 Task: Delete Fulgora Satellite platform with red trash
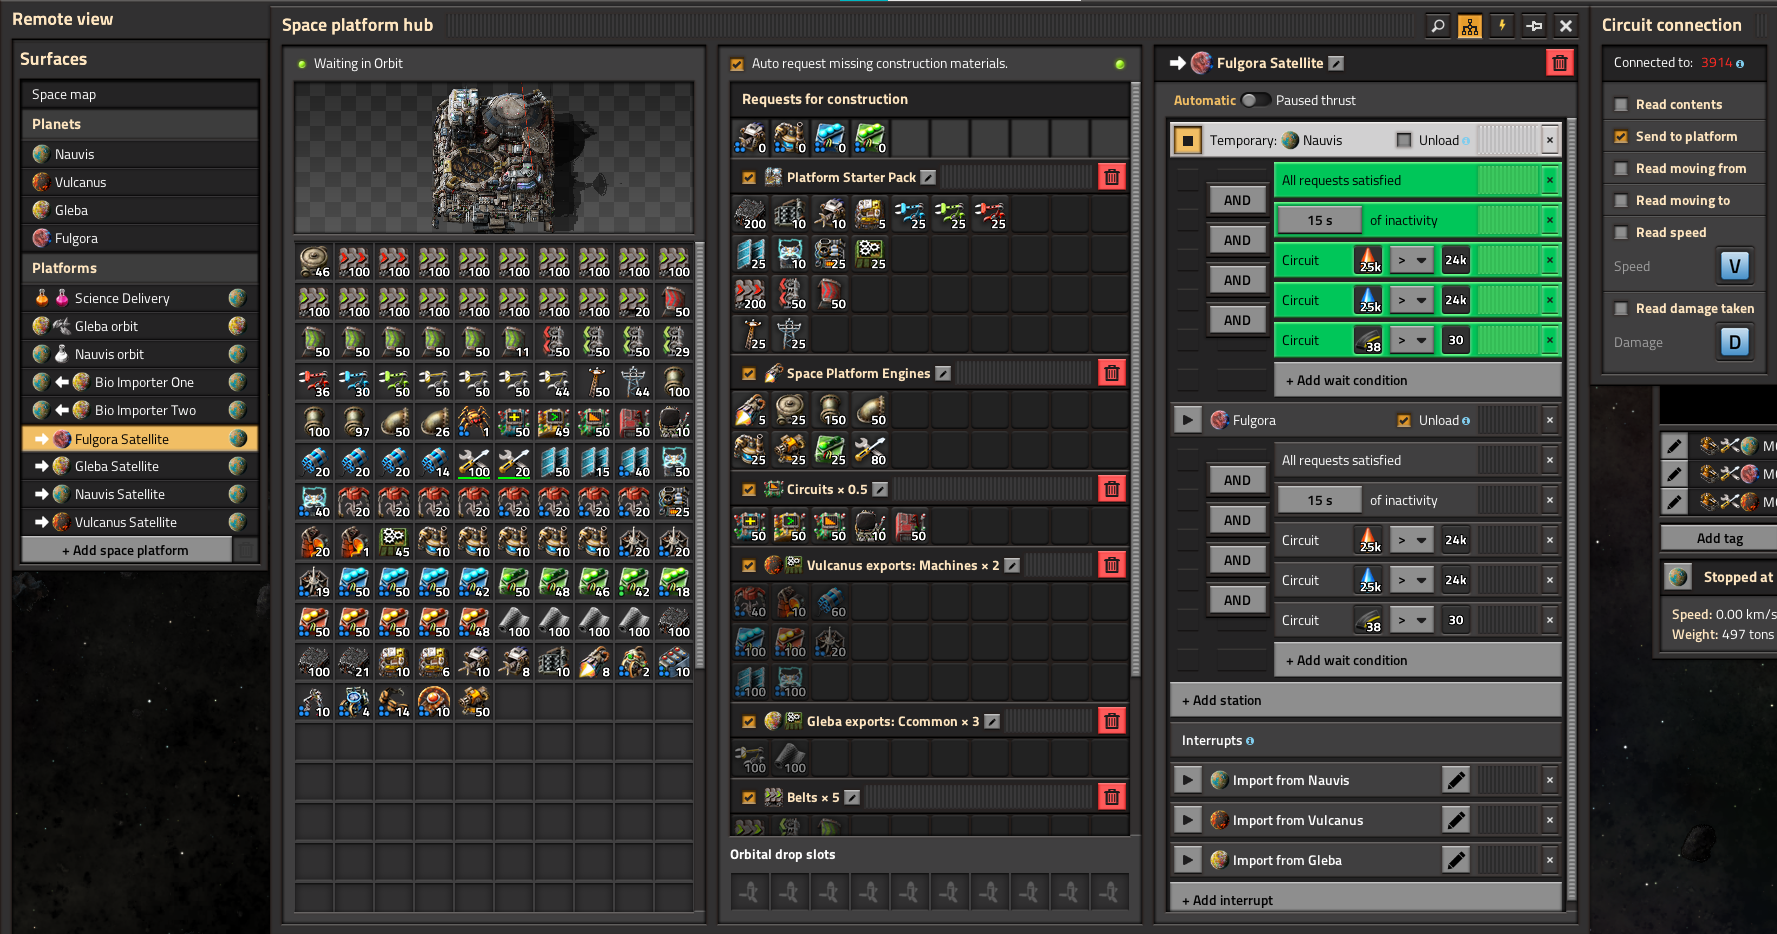pos(1559,63)
